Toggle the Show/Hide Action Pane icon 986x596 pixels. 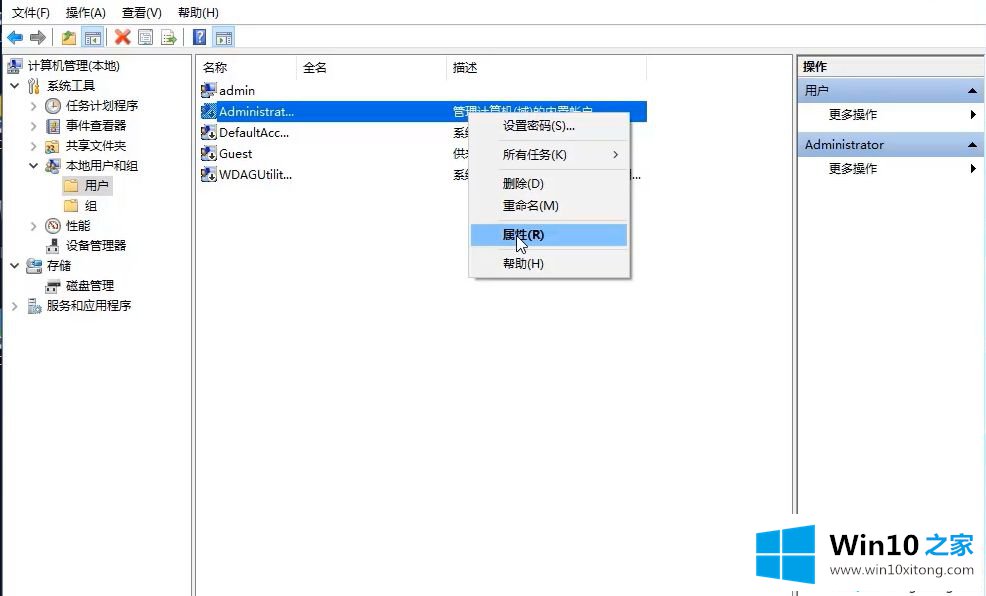pyautogui.click(x=224, y=38)
